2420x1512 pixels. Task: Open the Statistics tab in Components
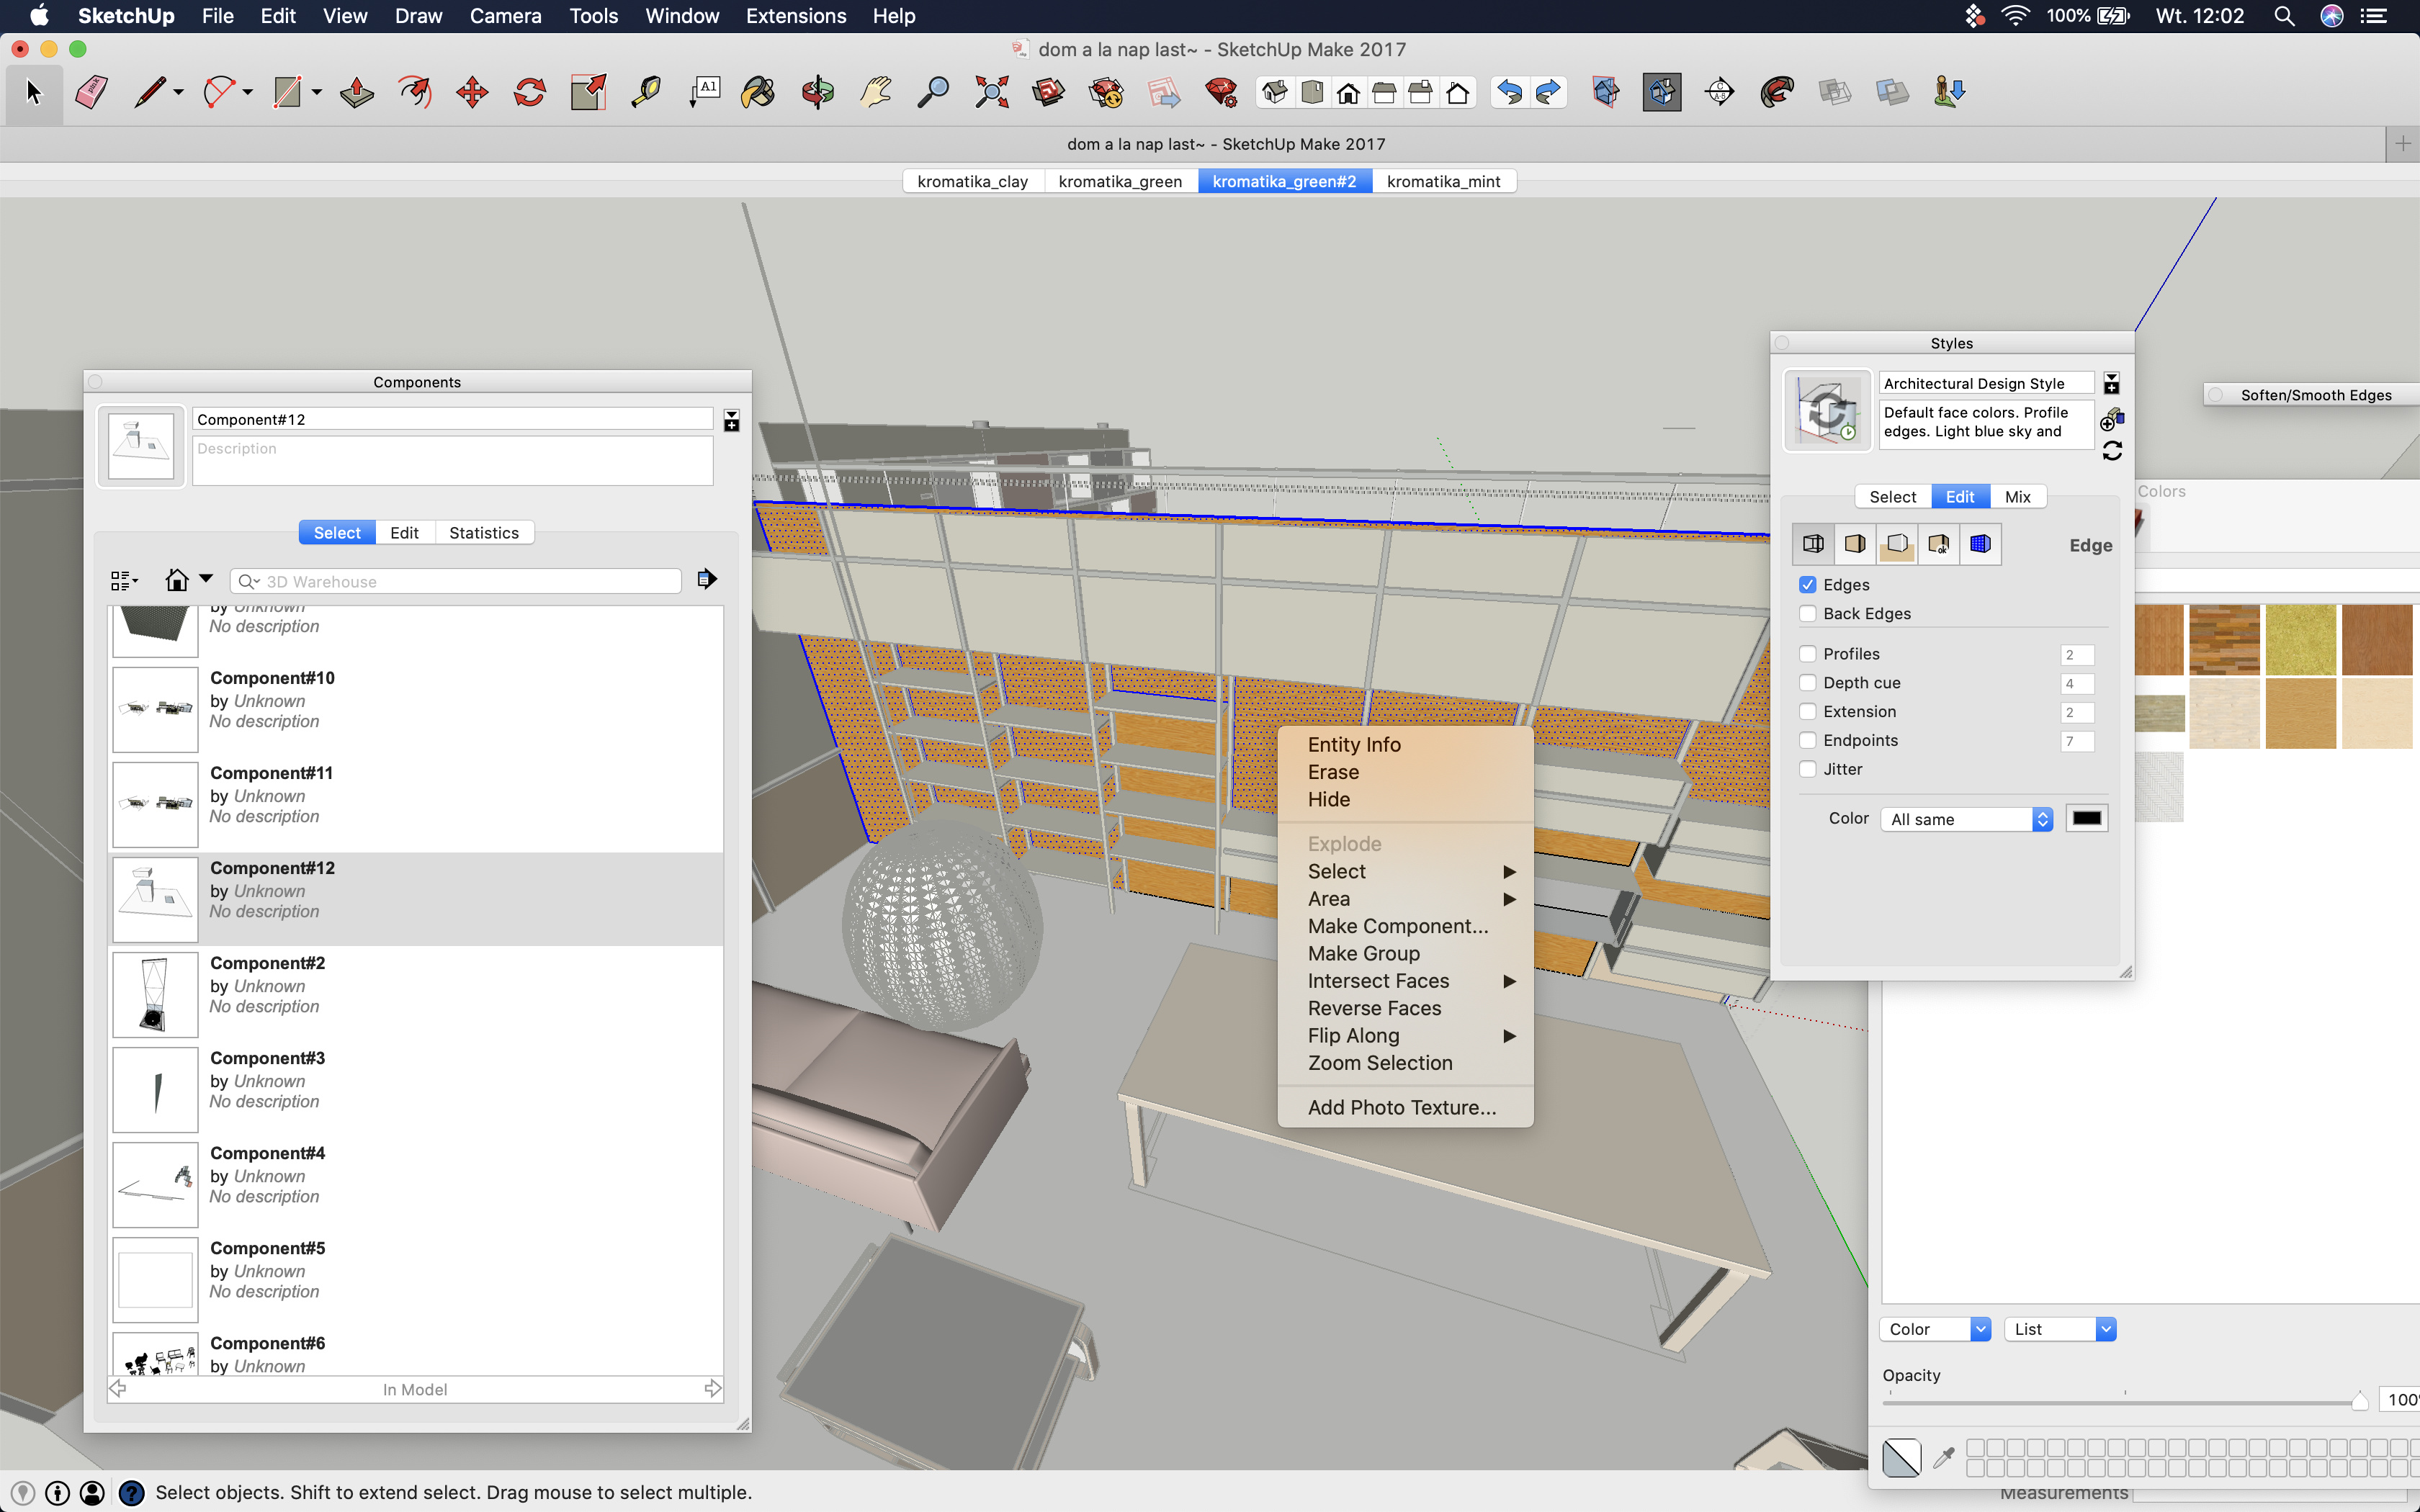click(x=484, y=533)
